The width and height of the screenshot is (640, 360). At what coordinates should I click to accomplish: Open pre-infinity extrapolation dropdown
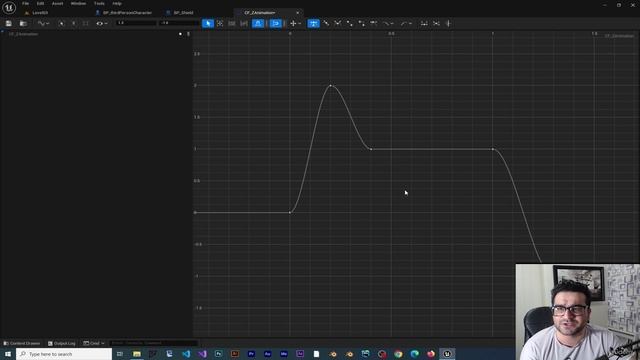coord(388,24)
